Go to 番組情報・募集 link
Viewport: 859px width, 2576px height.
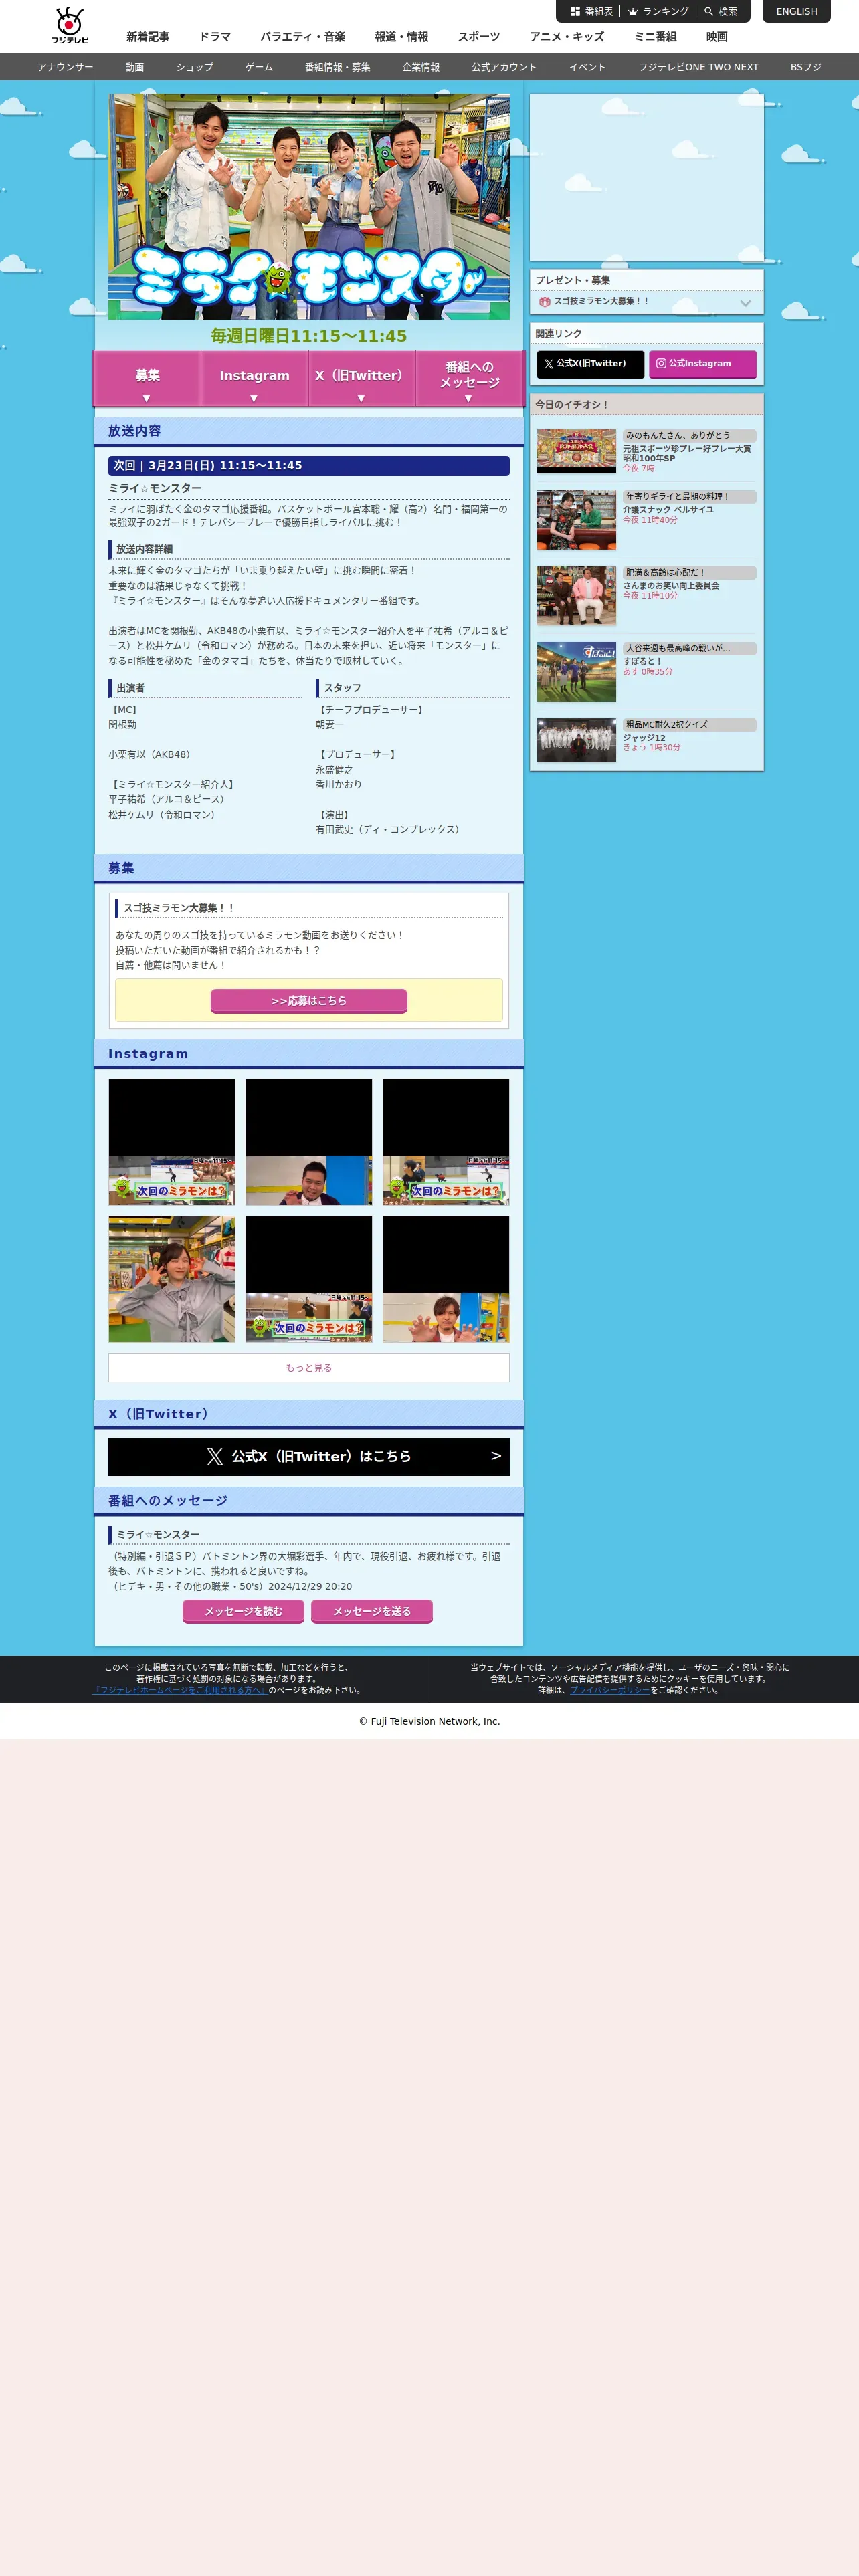[338, 67]
